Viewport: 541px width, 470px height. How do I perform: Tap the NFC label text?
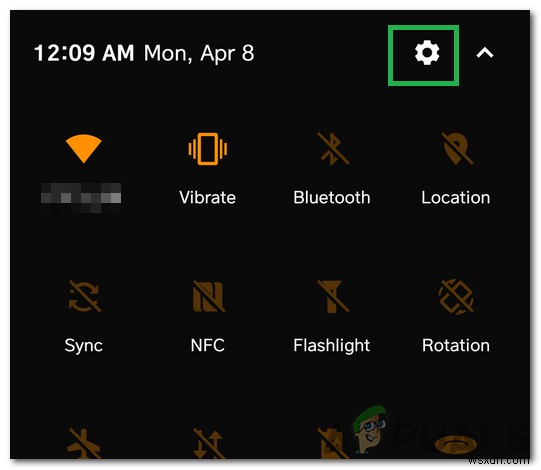(208, 345)
